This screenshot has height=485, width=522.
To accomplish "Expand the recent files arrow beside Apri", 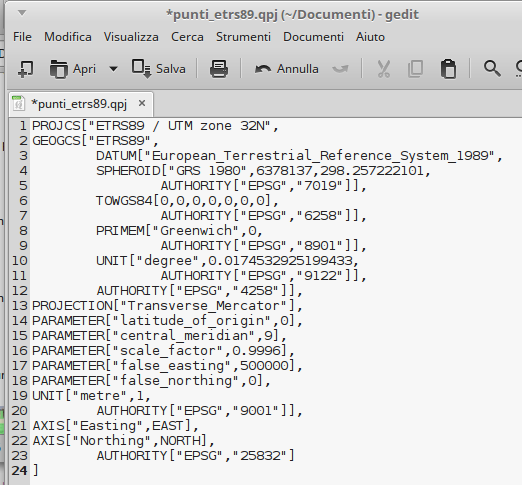I will click(x=113, y=69).
